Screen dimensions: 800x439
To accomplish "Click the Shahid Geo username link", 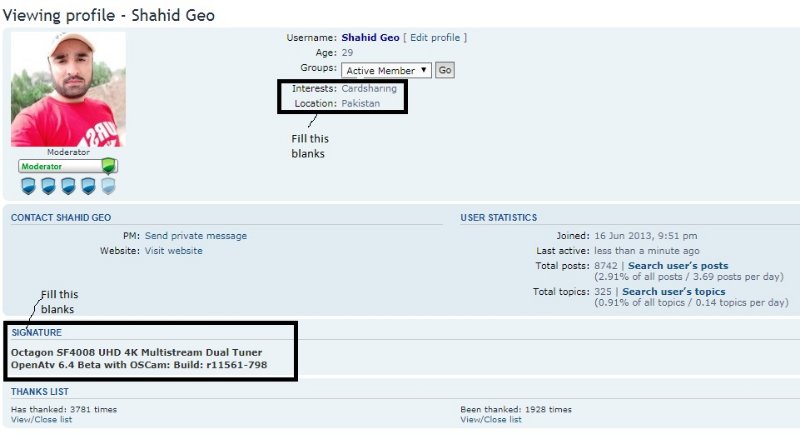I will pyautogui.click(x=370, y=38).
